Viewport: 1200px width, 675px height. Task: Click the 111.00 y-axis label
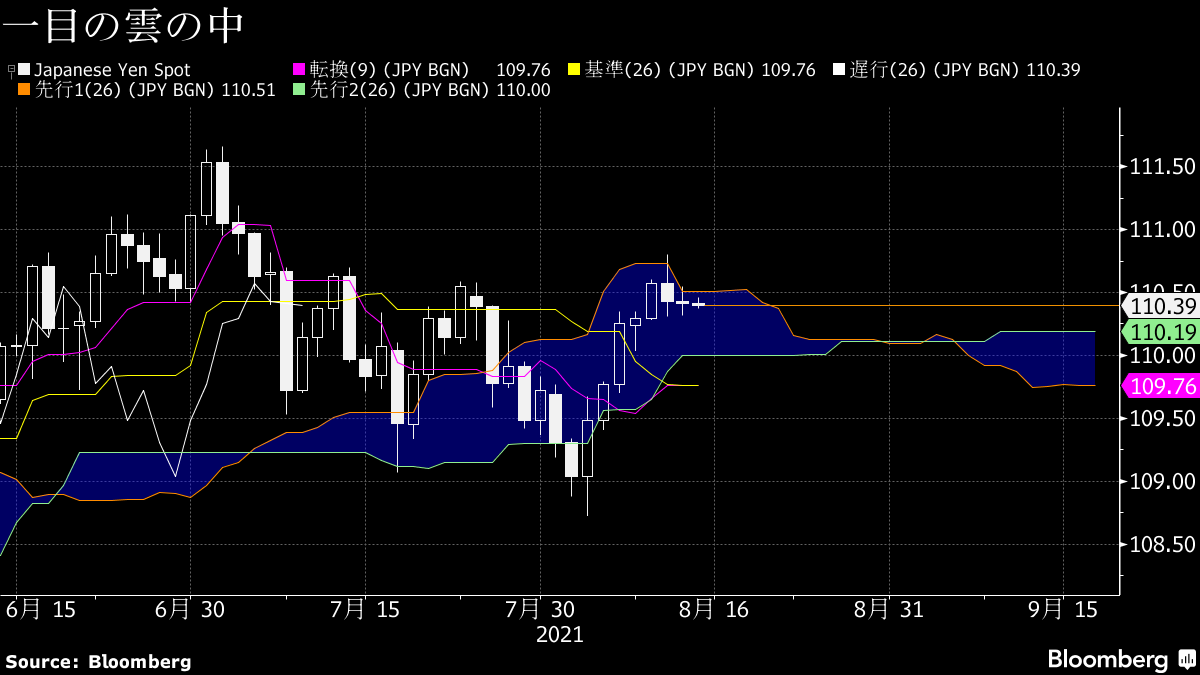(x=1163, y=229)
